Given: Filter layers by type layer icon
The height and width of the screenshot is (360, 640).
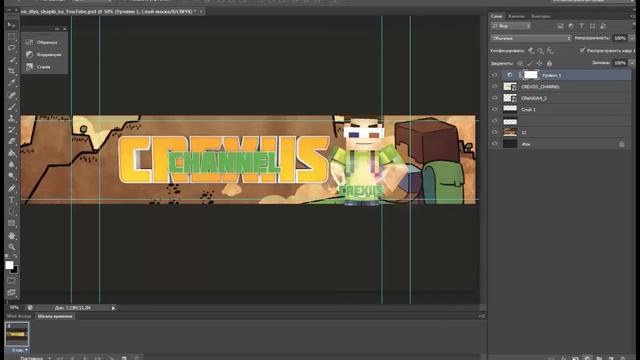Looking at the screenshot, I should (x=582, y=26).
